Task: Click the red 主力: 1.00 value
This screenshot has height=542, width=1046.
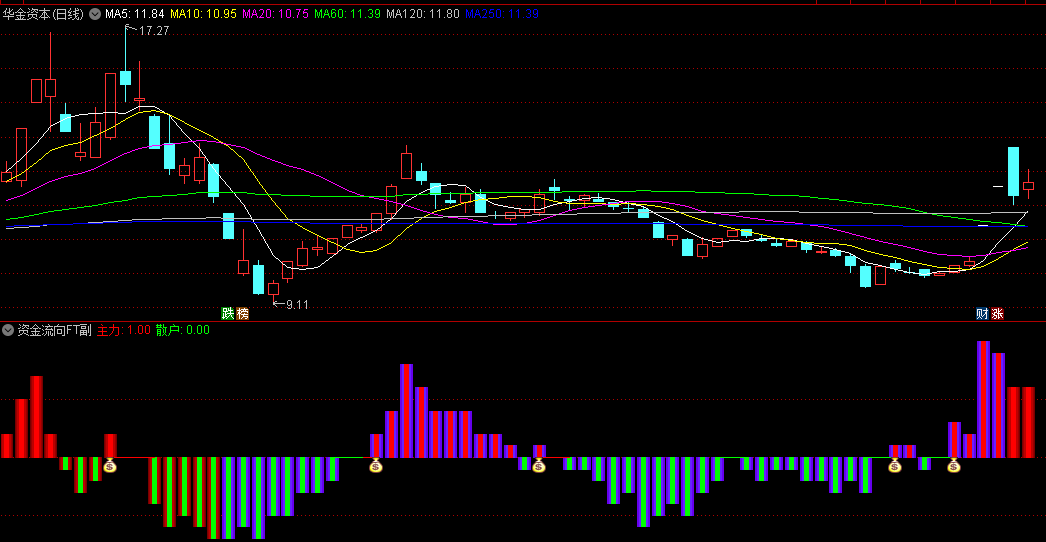Action: point(124,330)
